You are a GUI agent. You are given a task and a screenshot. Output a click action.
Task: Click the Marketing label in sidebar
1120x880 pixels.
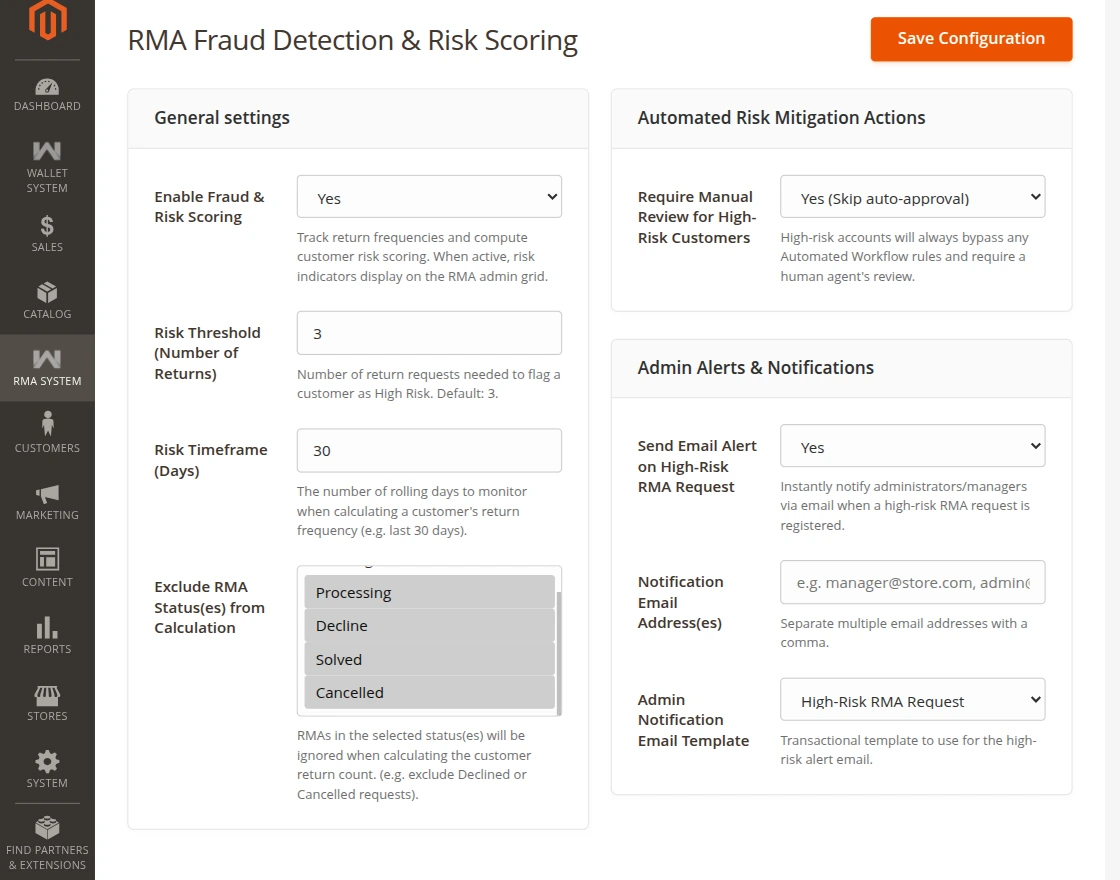point(47,515)
